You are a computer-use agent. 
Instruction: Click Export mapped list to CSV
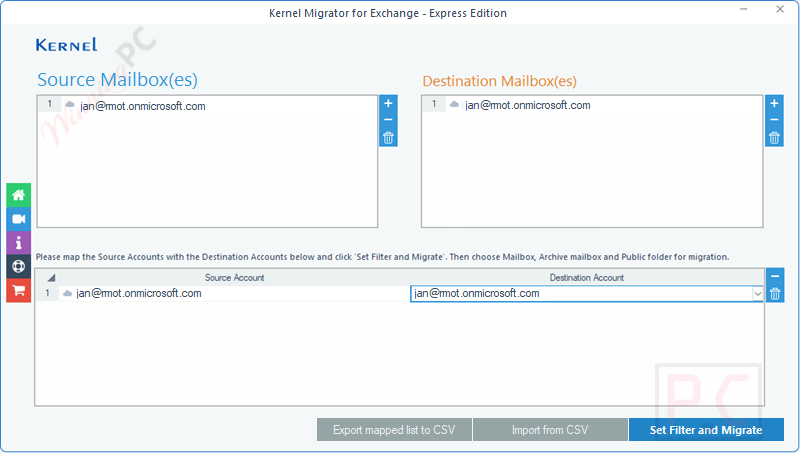pos(394,430)
